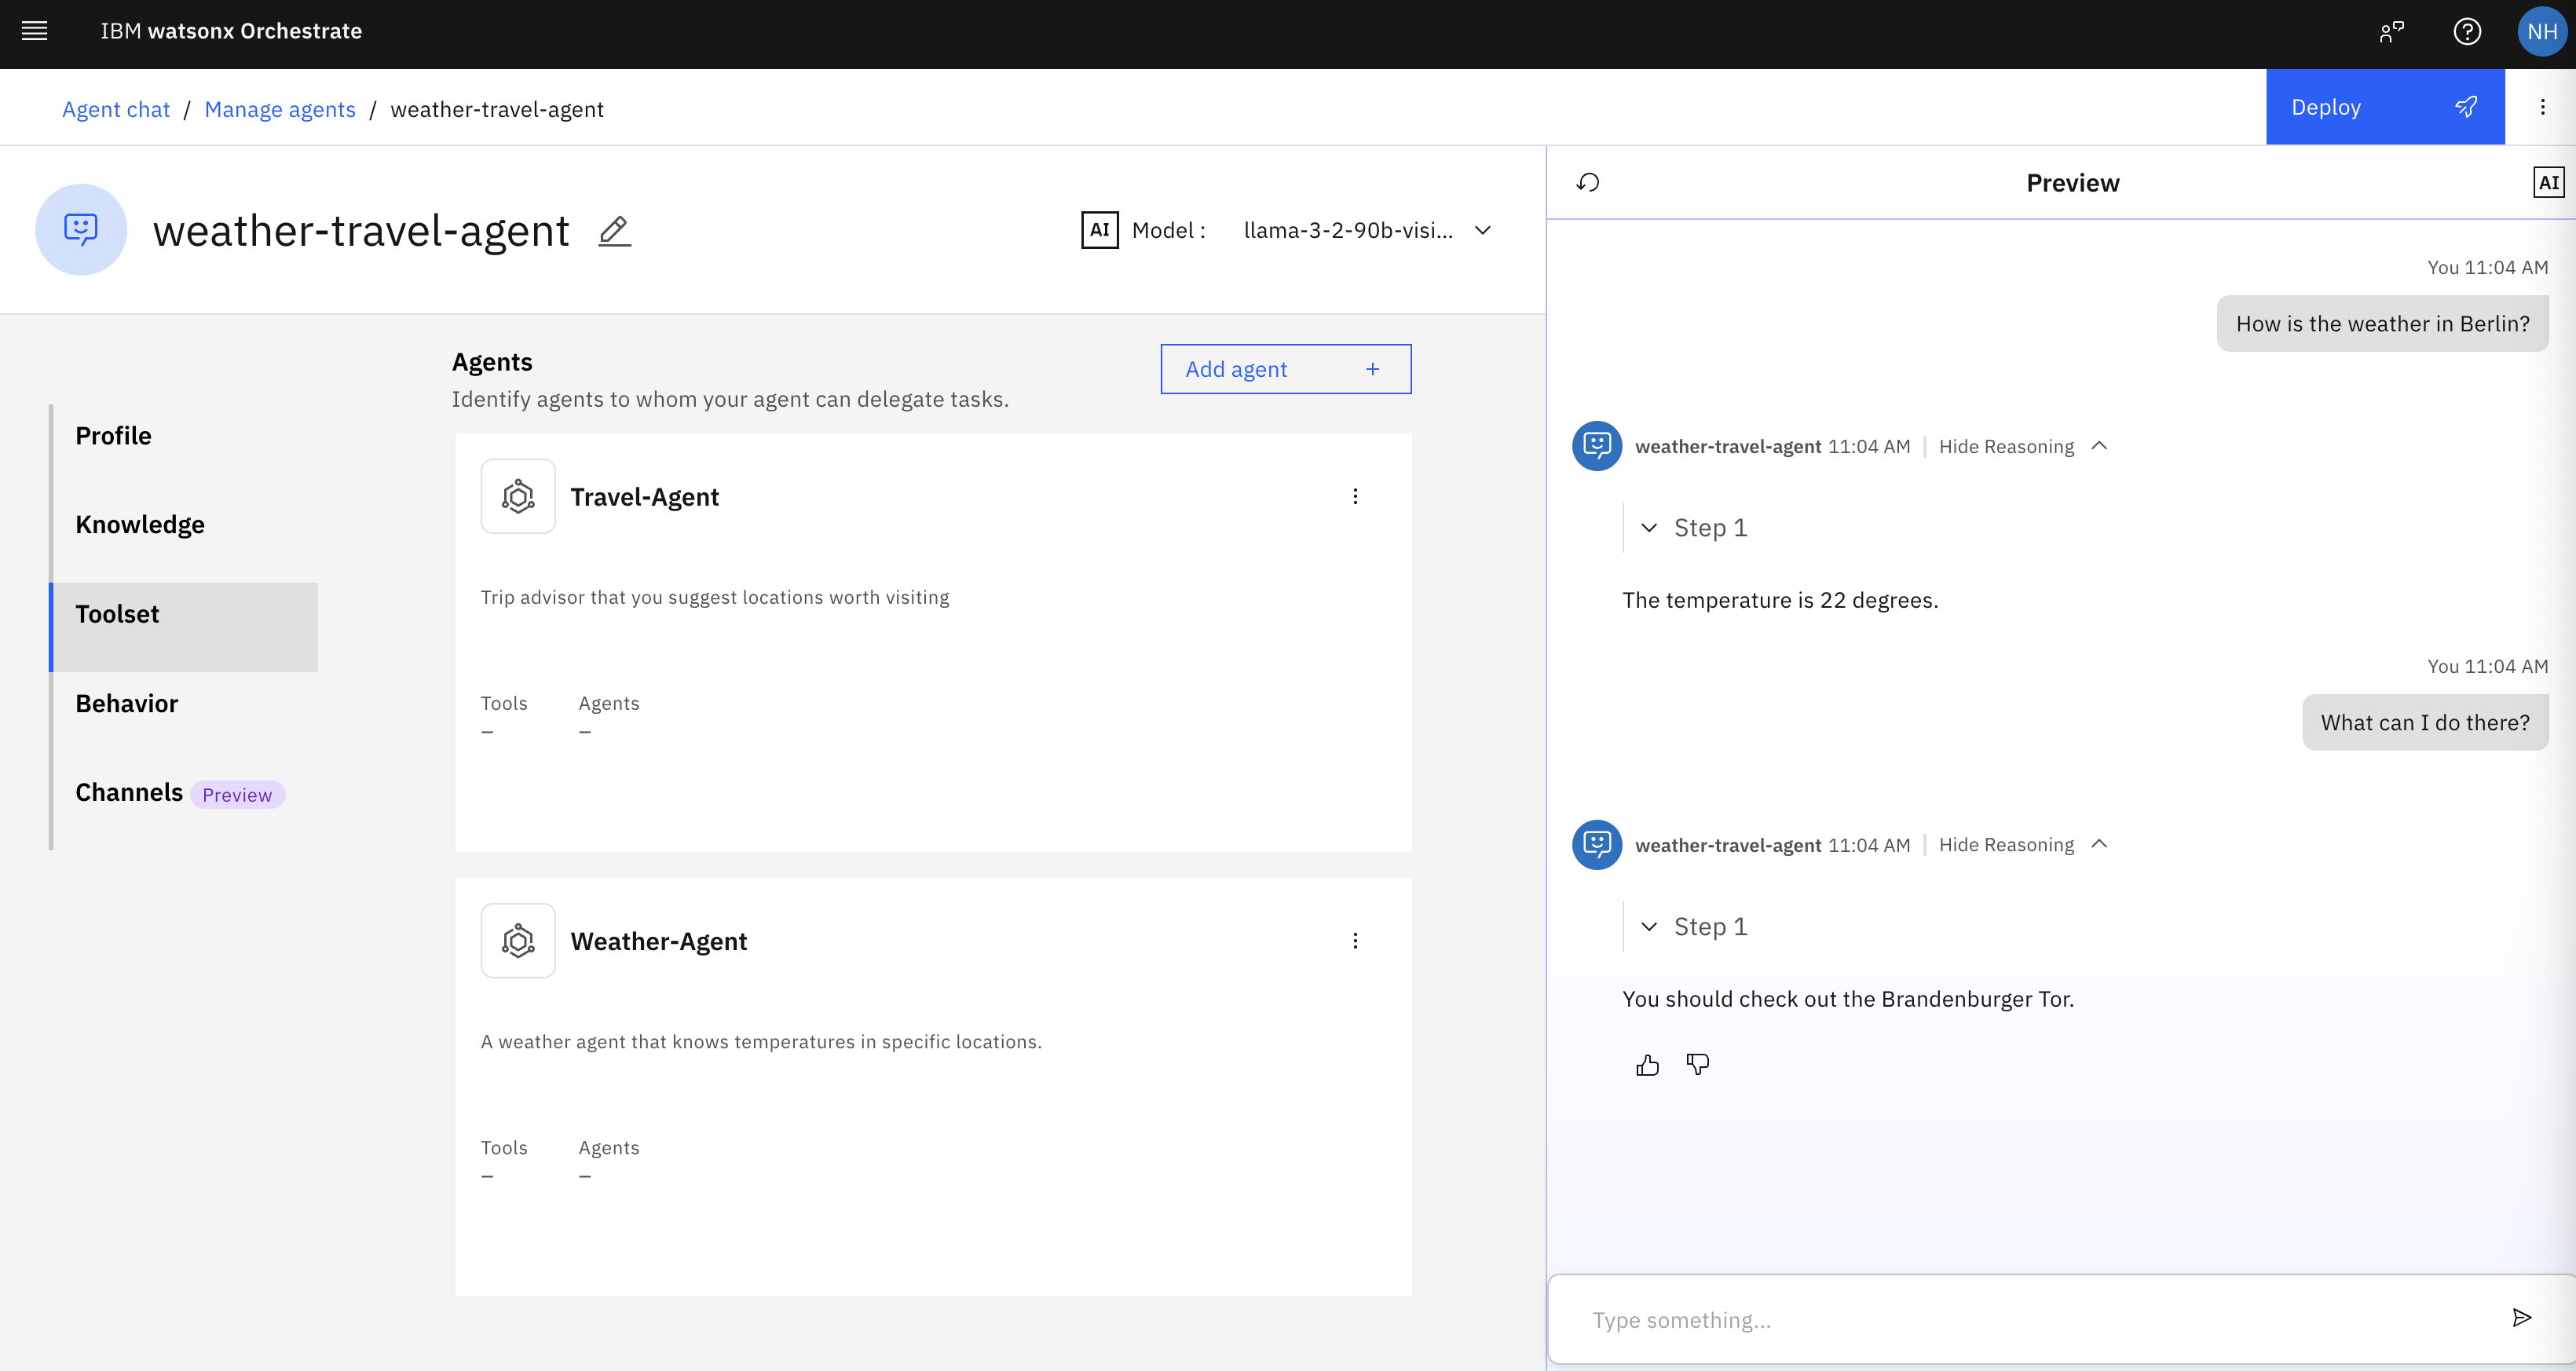Give thumbs up to the last response
The height and width of the screenshot is (1371, 2576).
pos(1647,1066)
